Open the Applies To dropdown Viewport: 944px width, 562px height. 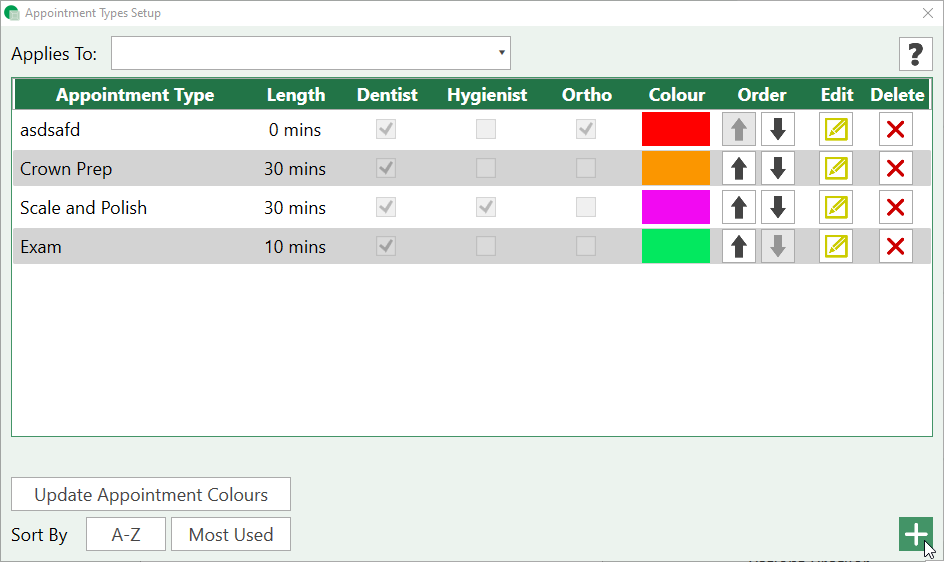(311, 53)
